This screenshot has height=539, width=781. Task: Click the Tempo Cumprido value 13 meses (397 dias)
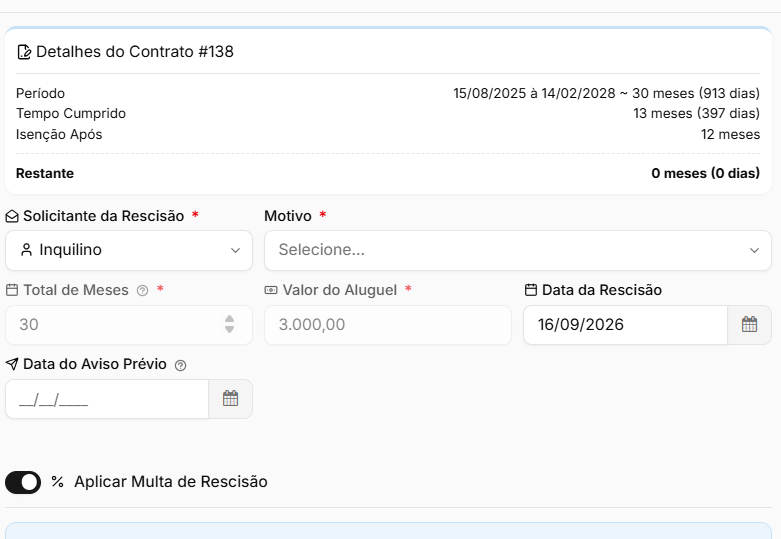(696, 114)
